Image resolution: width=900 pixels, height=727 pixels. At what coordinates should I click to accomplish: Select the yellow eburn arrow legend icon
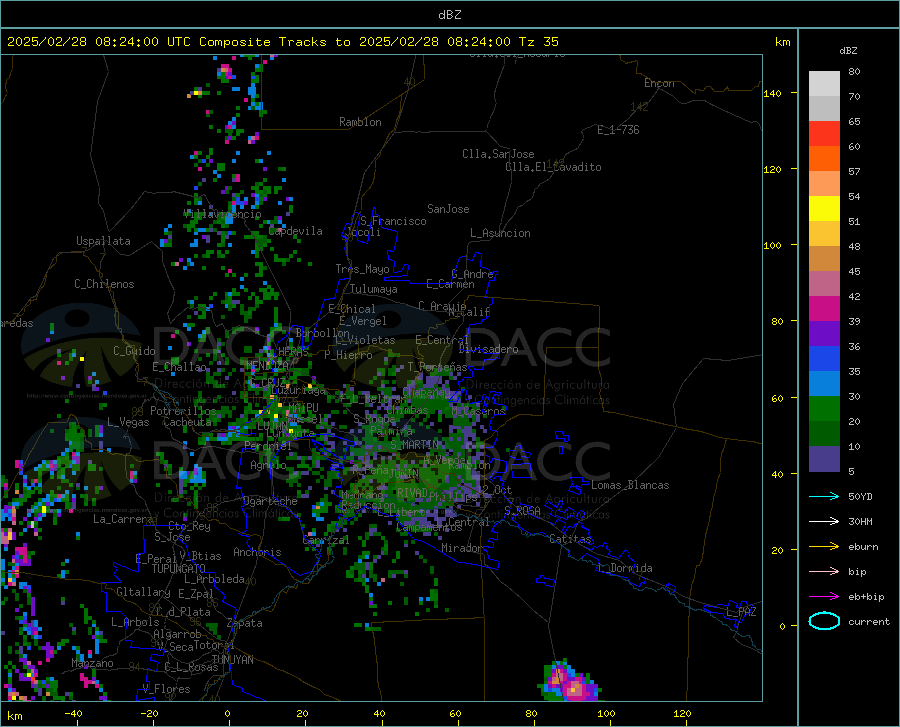point(824,546)
